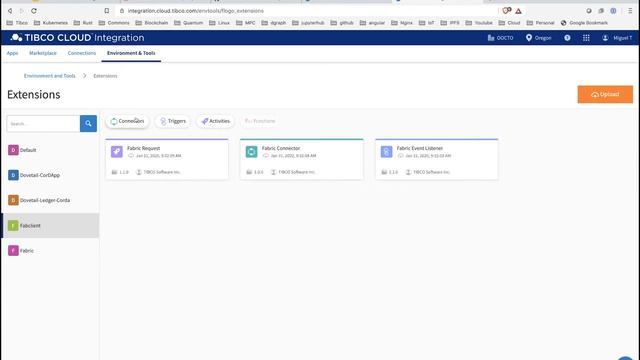This screenshot has height=360, width=640.
Task: Click the TIBCO Cloud Integration logo
Action: click(78, 38)
